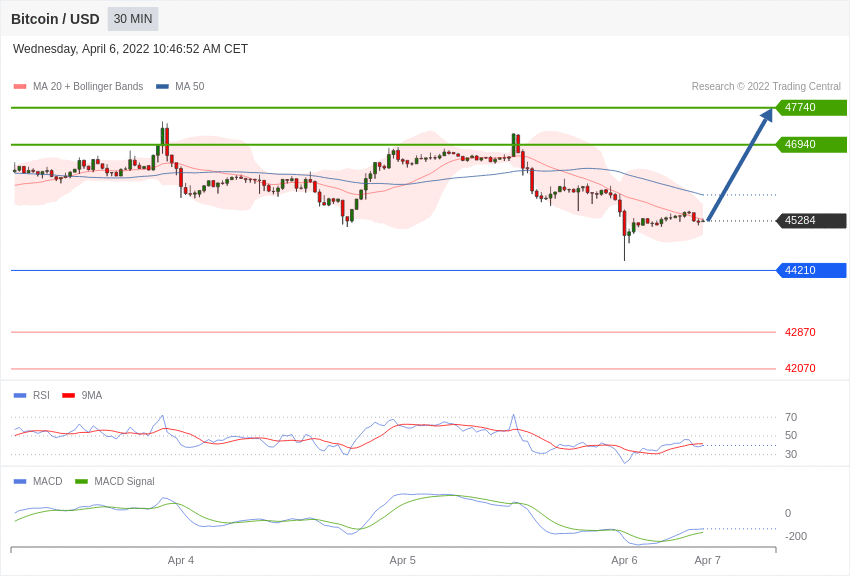Click the 42870 red support label
The width and height of the screenshot is (850, 576).
pyautogui.click(x=800, y=332)
